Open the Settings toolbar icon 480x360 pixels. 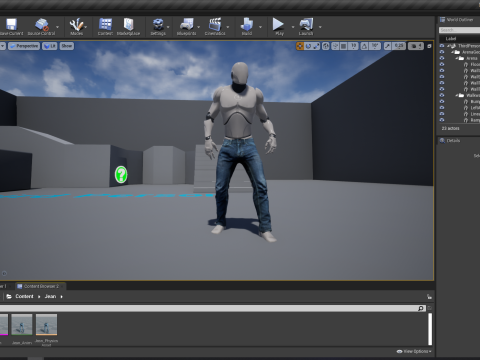click(158, 27)
